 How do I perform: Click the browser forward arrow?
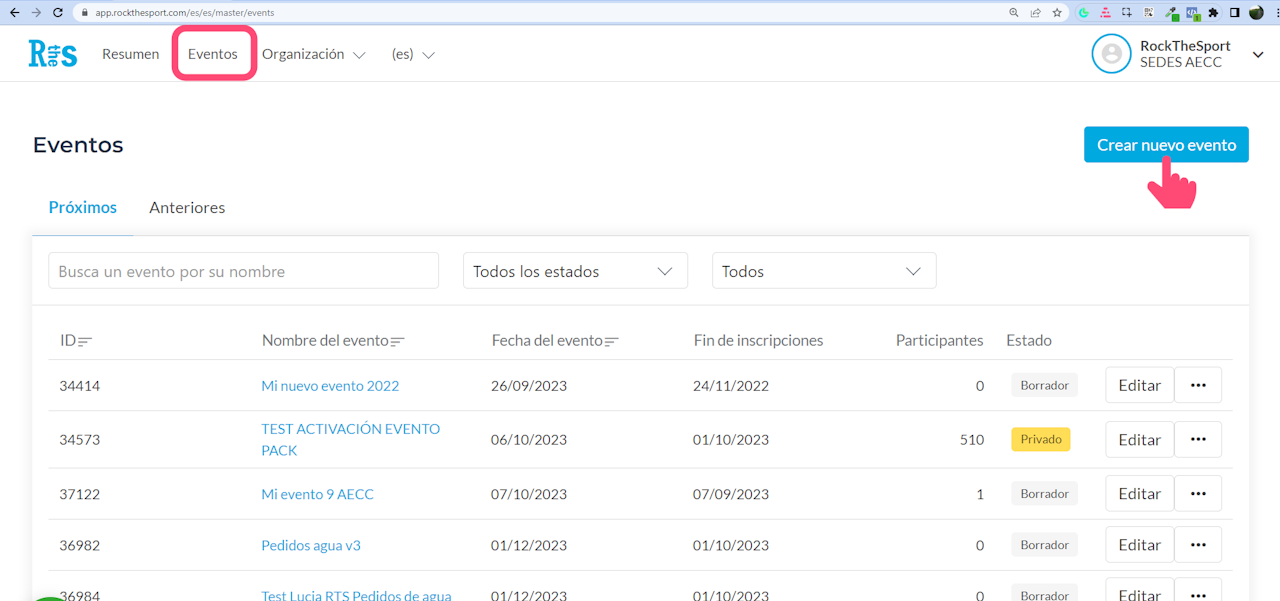tap(36, 13)
